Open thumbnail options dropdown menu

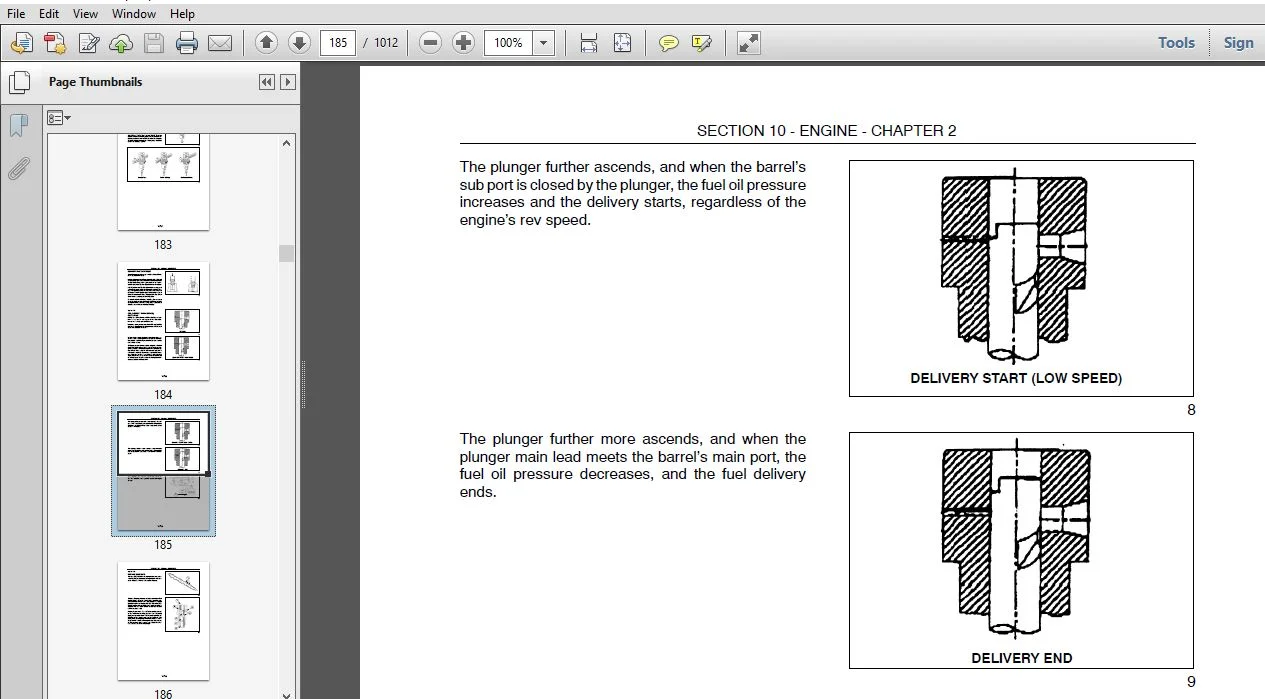click(x=59, y=118)
